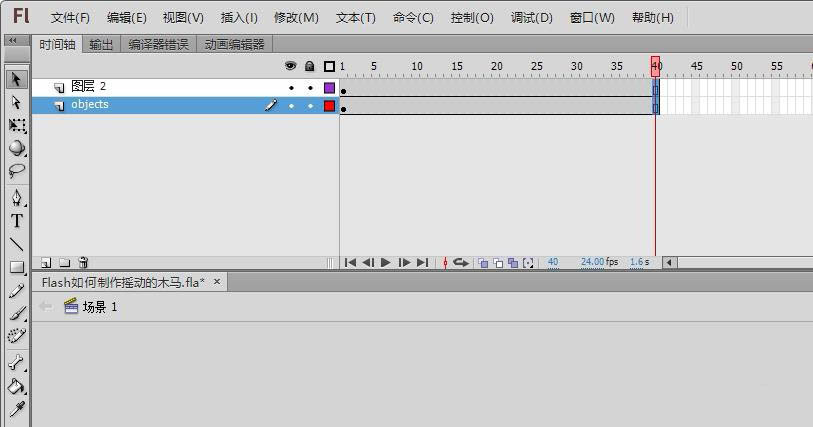The height and width of the screenshot is (427, 813).
Task: Toggle lock-all-layers padlock header icon
Action: pyautogui.click(x=310, y=66)
